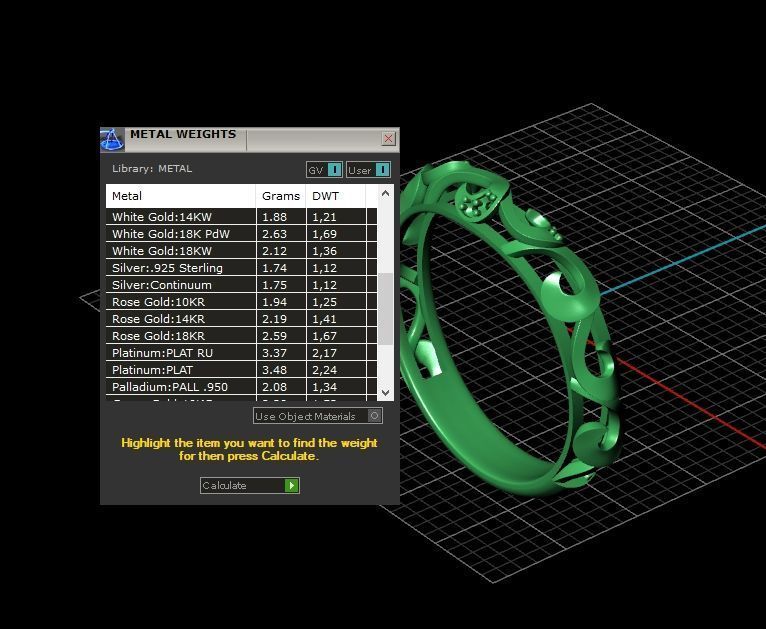The width and height of the screenshot is (766, 629).
Task: Toggle the User library switch
Action: click(x=368, y=170)
